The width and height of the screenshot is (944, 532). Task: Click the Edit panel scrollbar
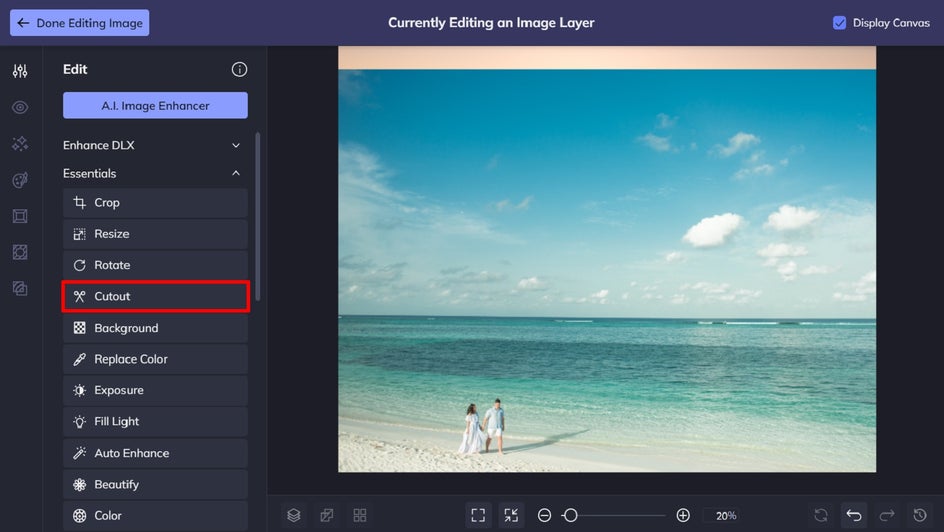click(x=258, y=217)
